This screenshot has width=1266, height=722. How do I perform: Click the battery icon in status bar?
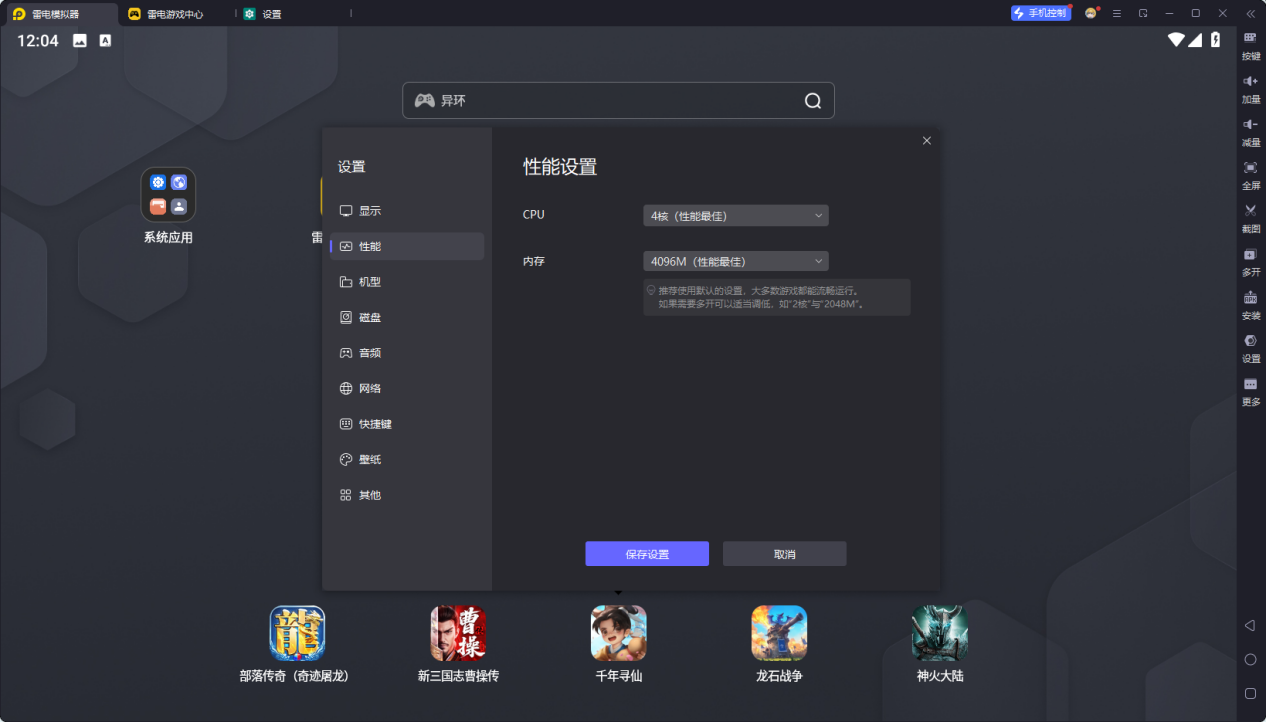1216,40
